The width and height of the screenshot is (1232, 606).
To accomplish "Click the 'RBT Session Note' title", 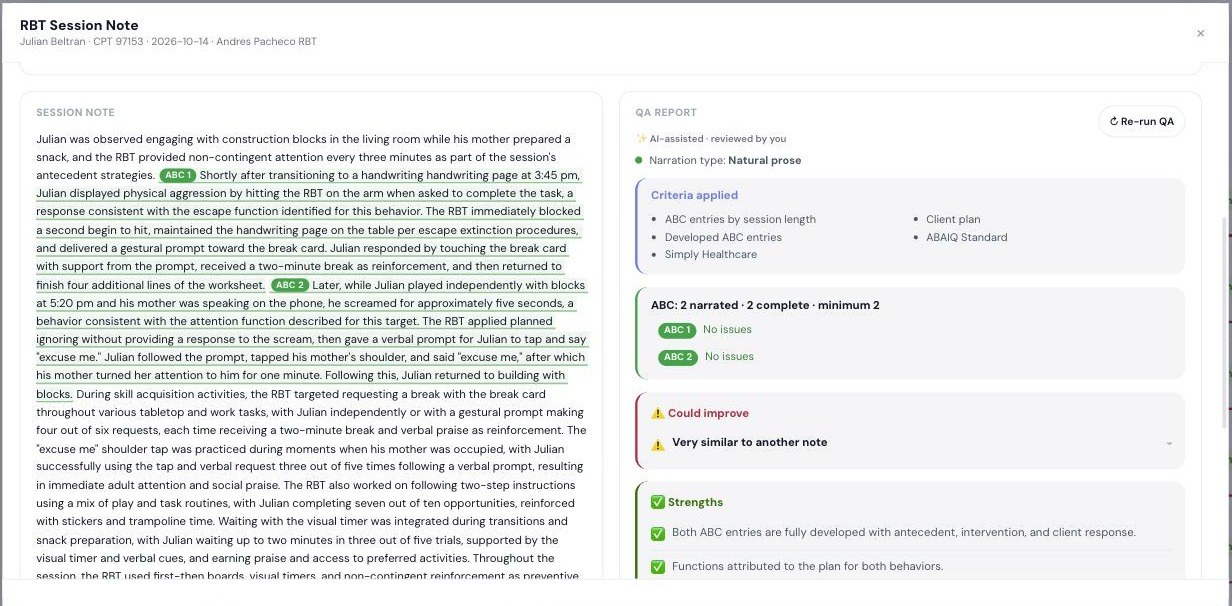I will (x=79, y=25).
